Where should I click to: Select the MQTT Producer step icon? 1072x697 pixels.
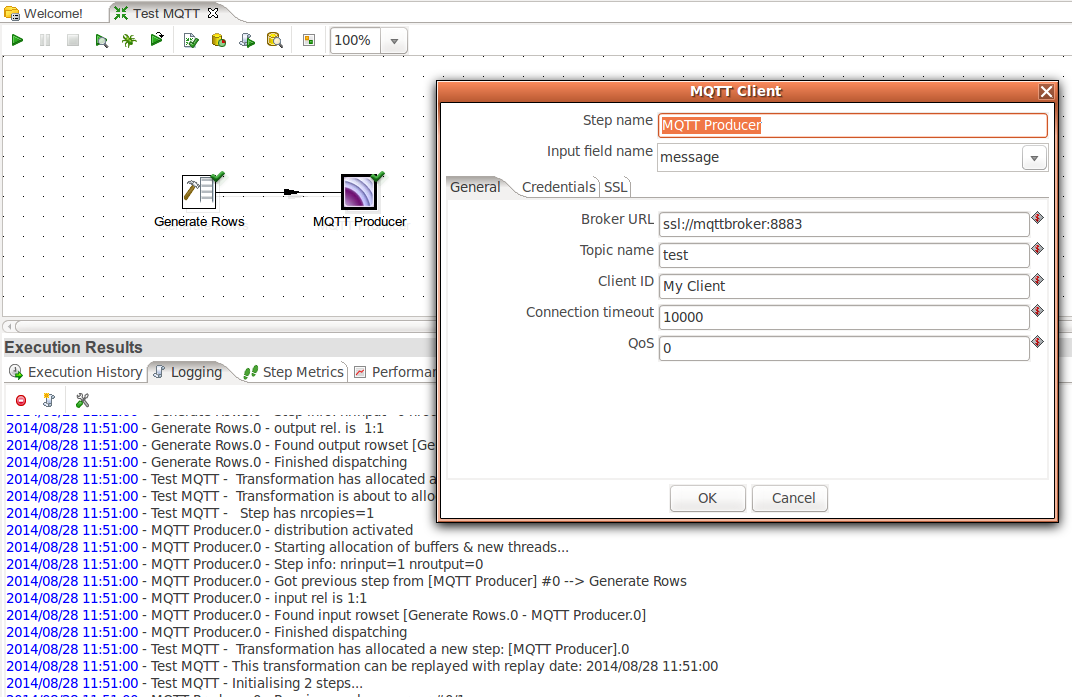coord(359,192)
